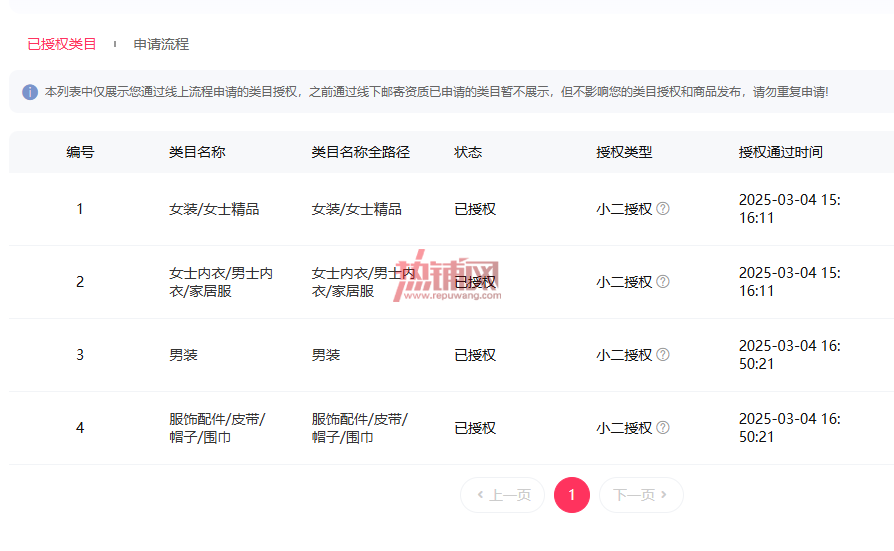Click 已授权 status in row 4
Viewport: 894px width, 551px height.
coord(475,428)
